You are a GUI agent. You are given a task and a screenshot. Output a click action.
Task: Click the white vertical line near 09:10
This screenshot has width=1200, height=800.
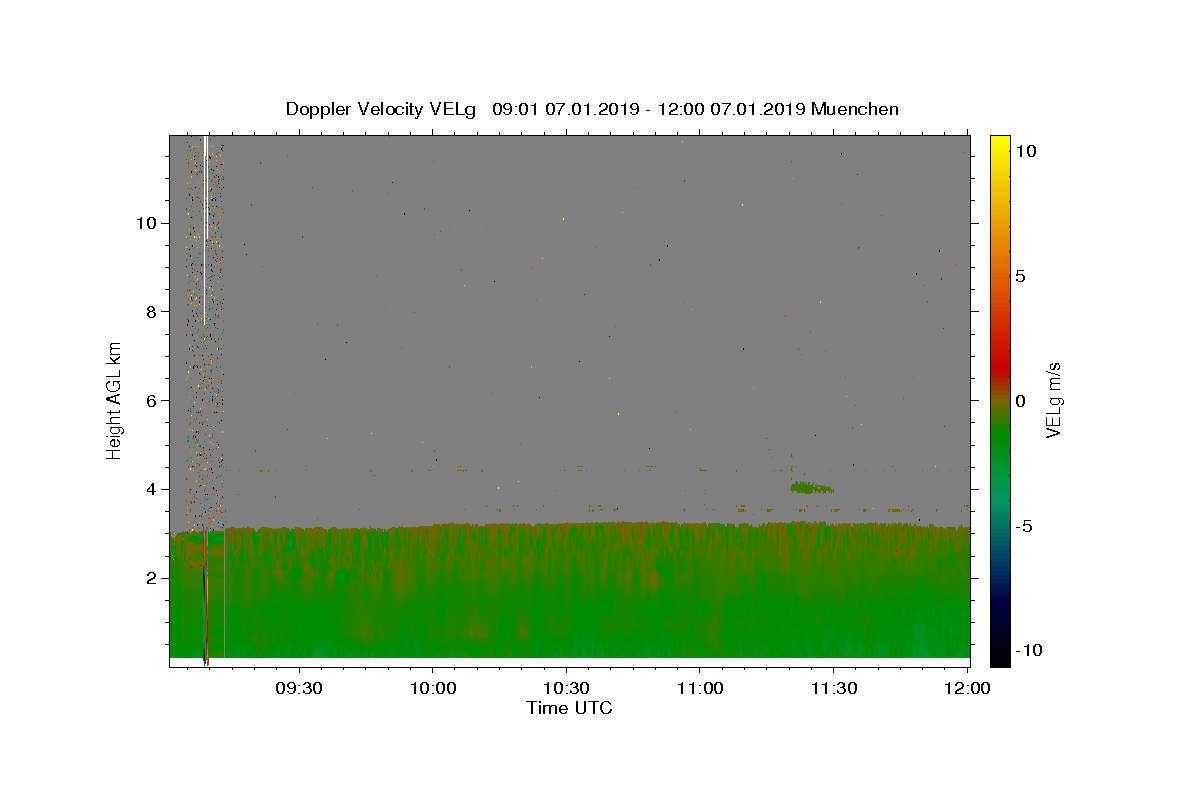(x=205, y=229)
